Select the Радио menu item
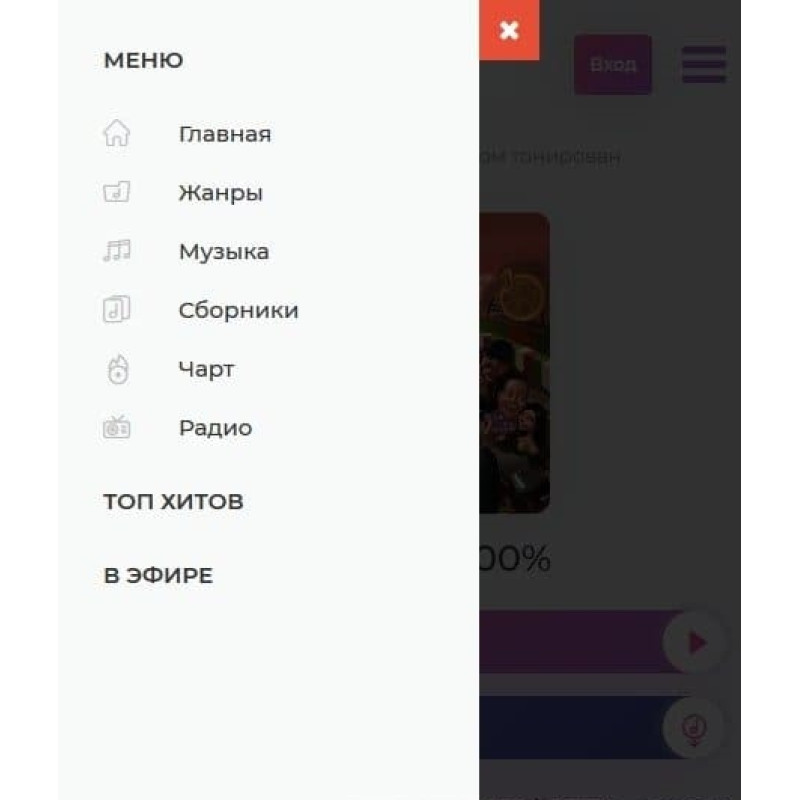Image resolution: width=800 pixels, height=800 pixels. pos(215,428)
